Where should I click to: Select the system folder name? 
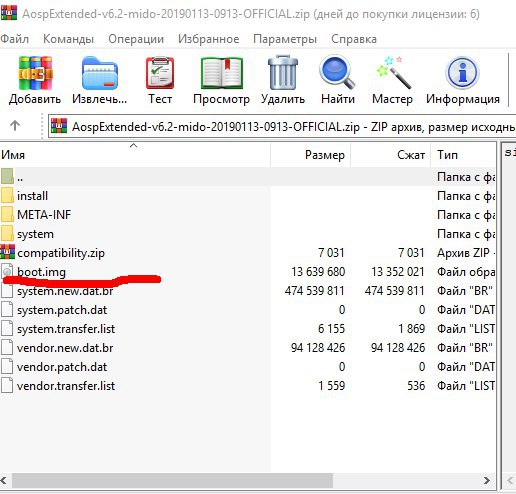[35, 234]
